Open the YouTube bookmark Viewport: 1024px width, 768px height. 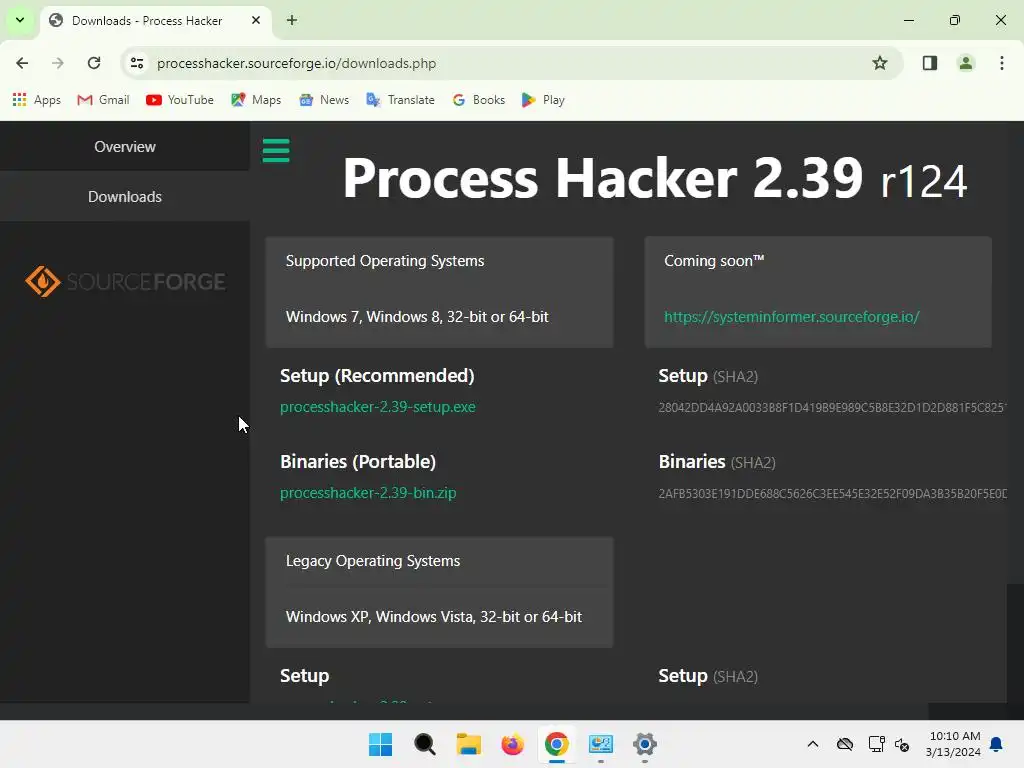point(180,100)
